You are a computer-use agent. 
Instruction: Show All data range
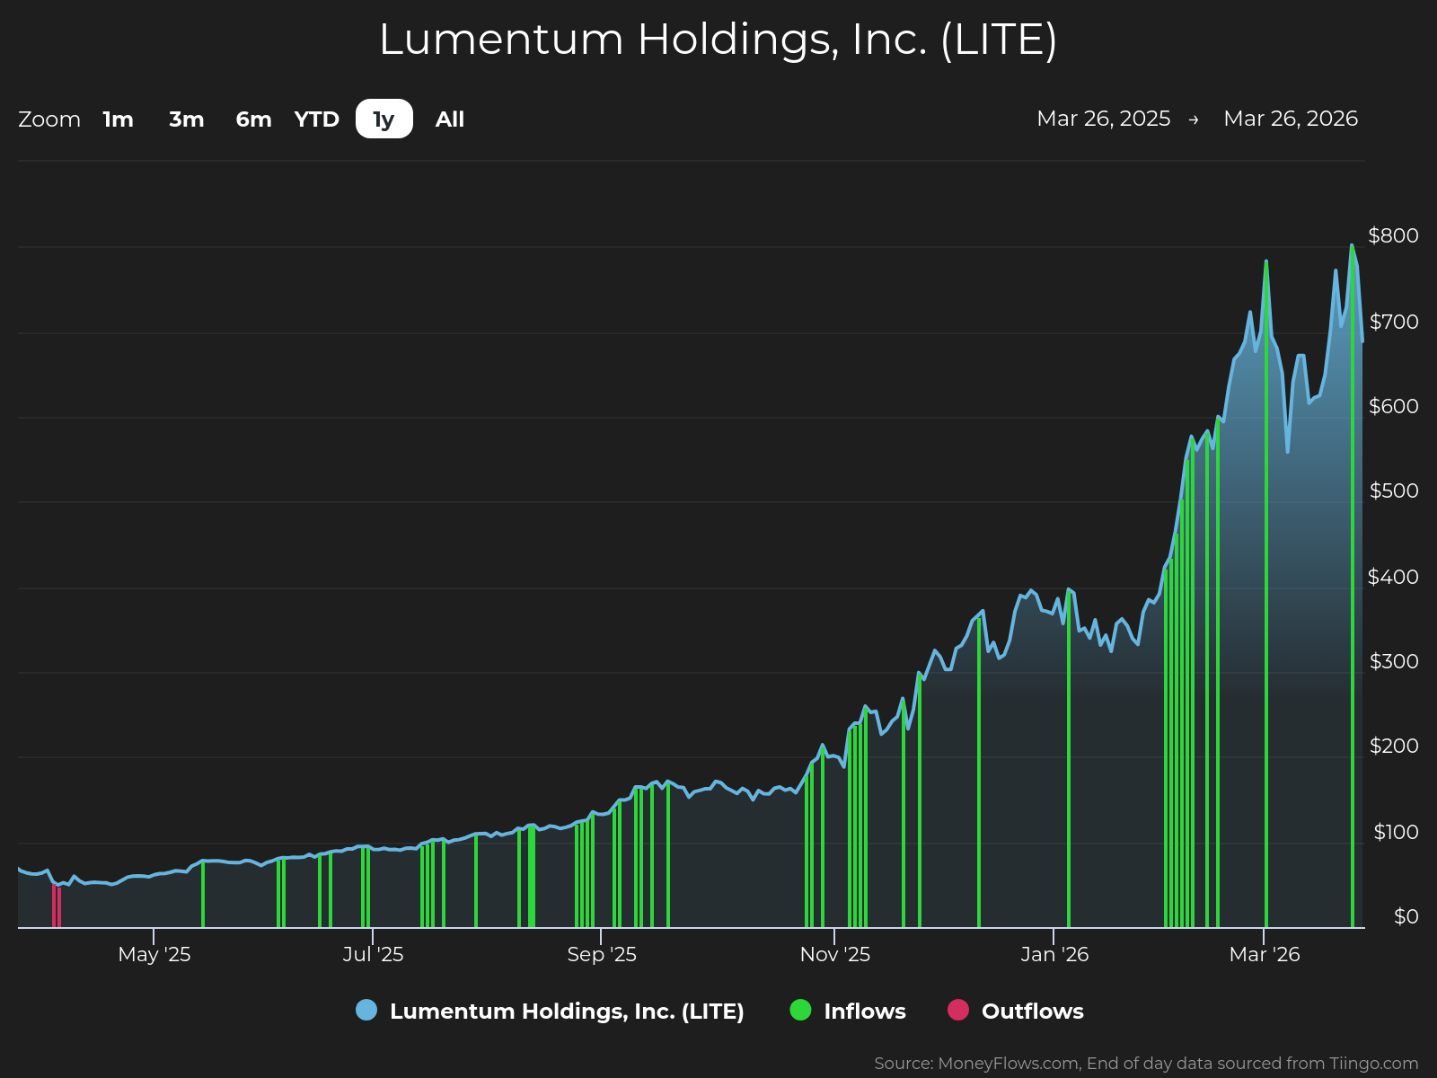[x=450, y=119]
